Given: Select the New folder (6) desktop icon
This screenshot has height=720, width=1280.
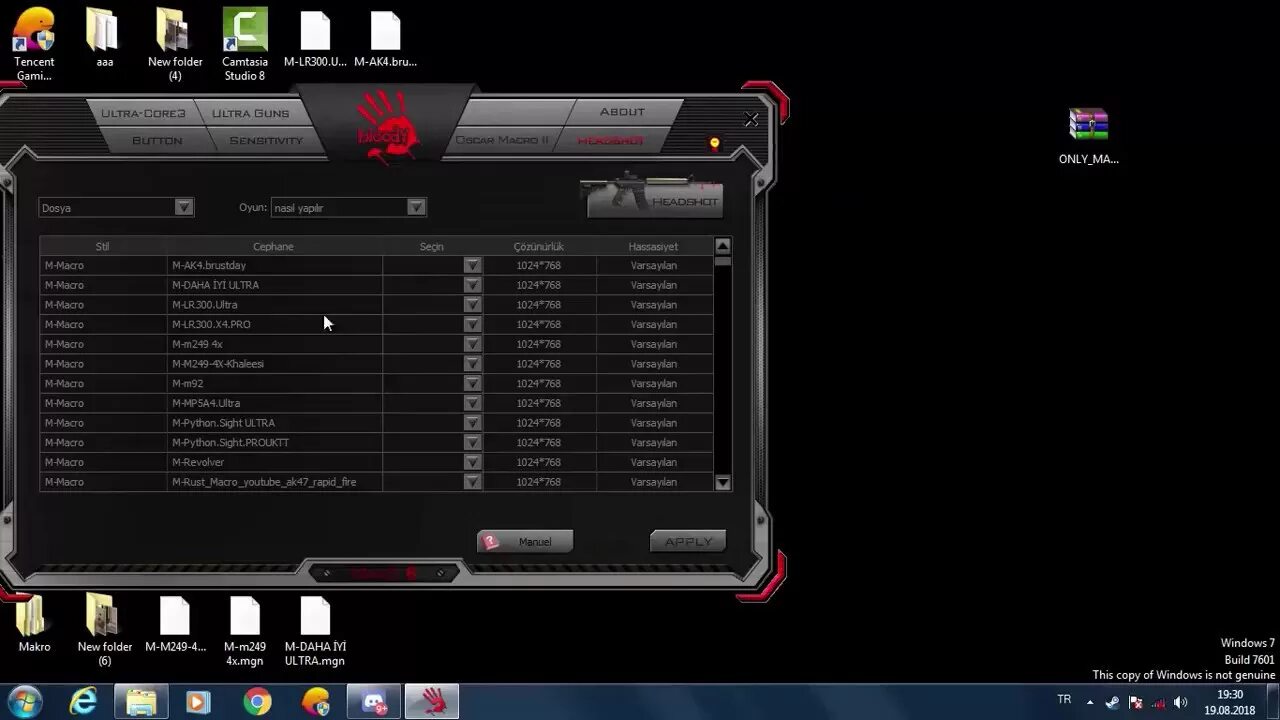Looking at the screenshot, I should [x=104, y=630].
